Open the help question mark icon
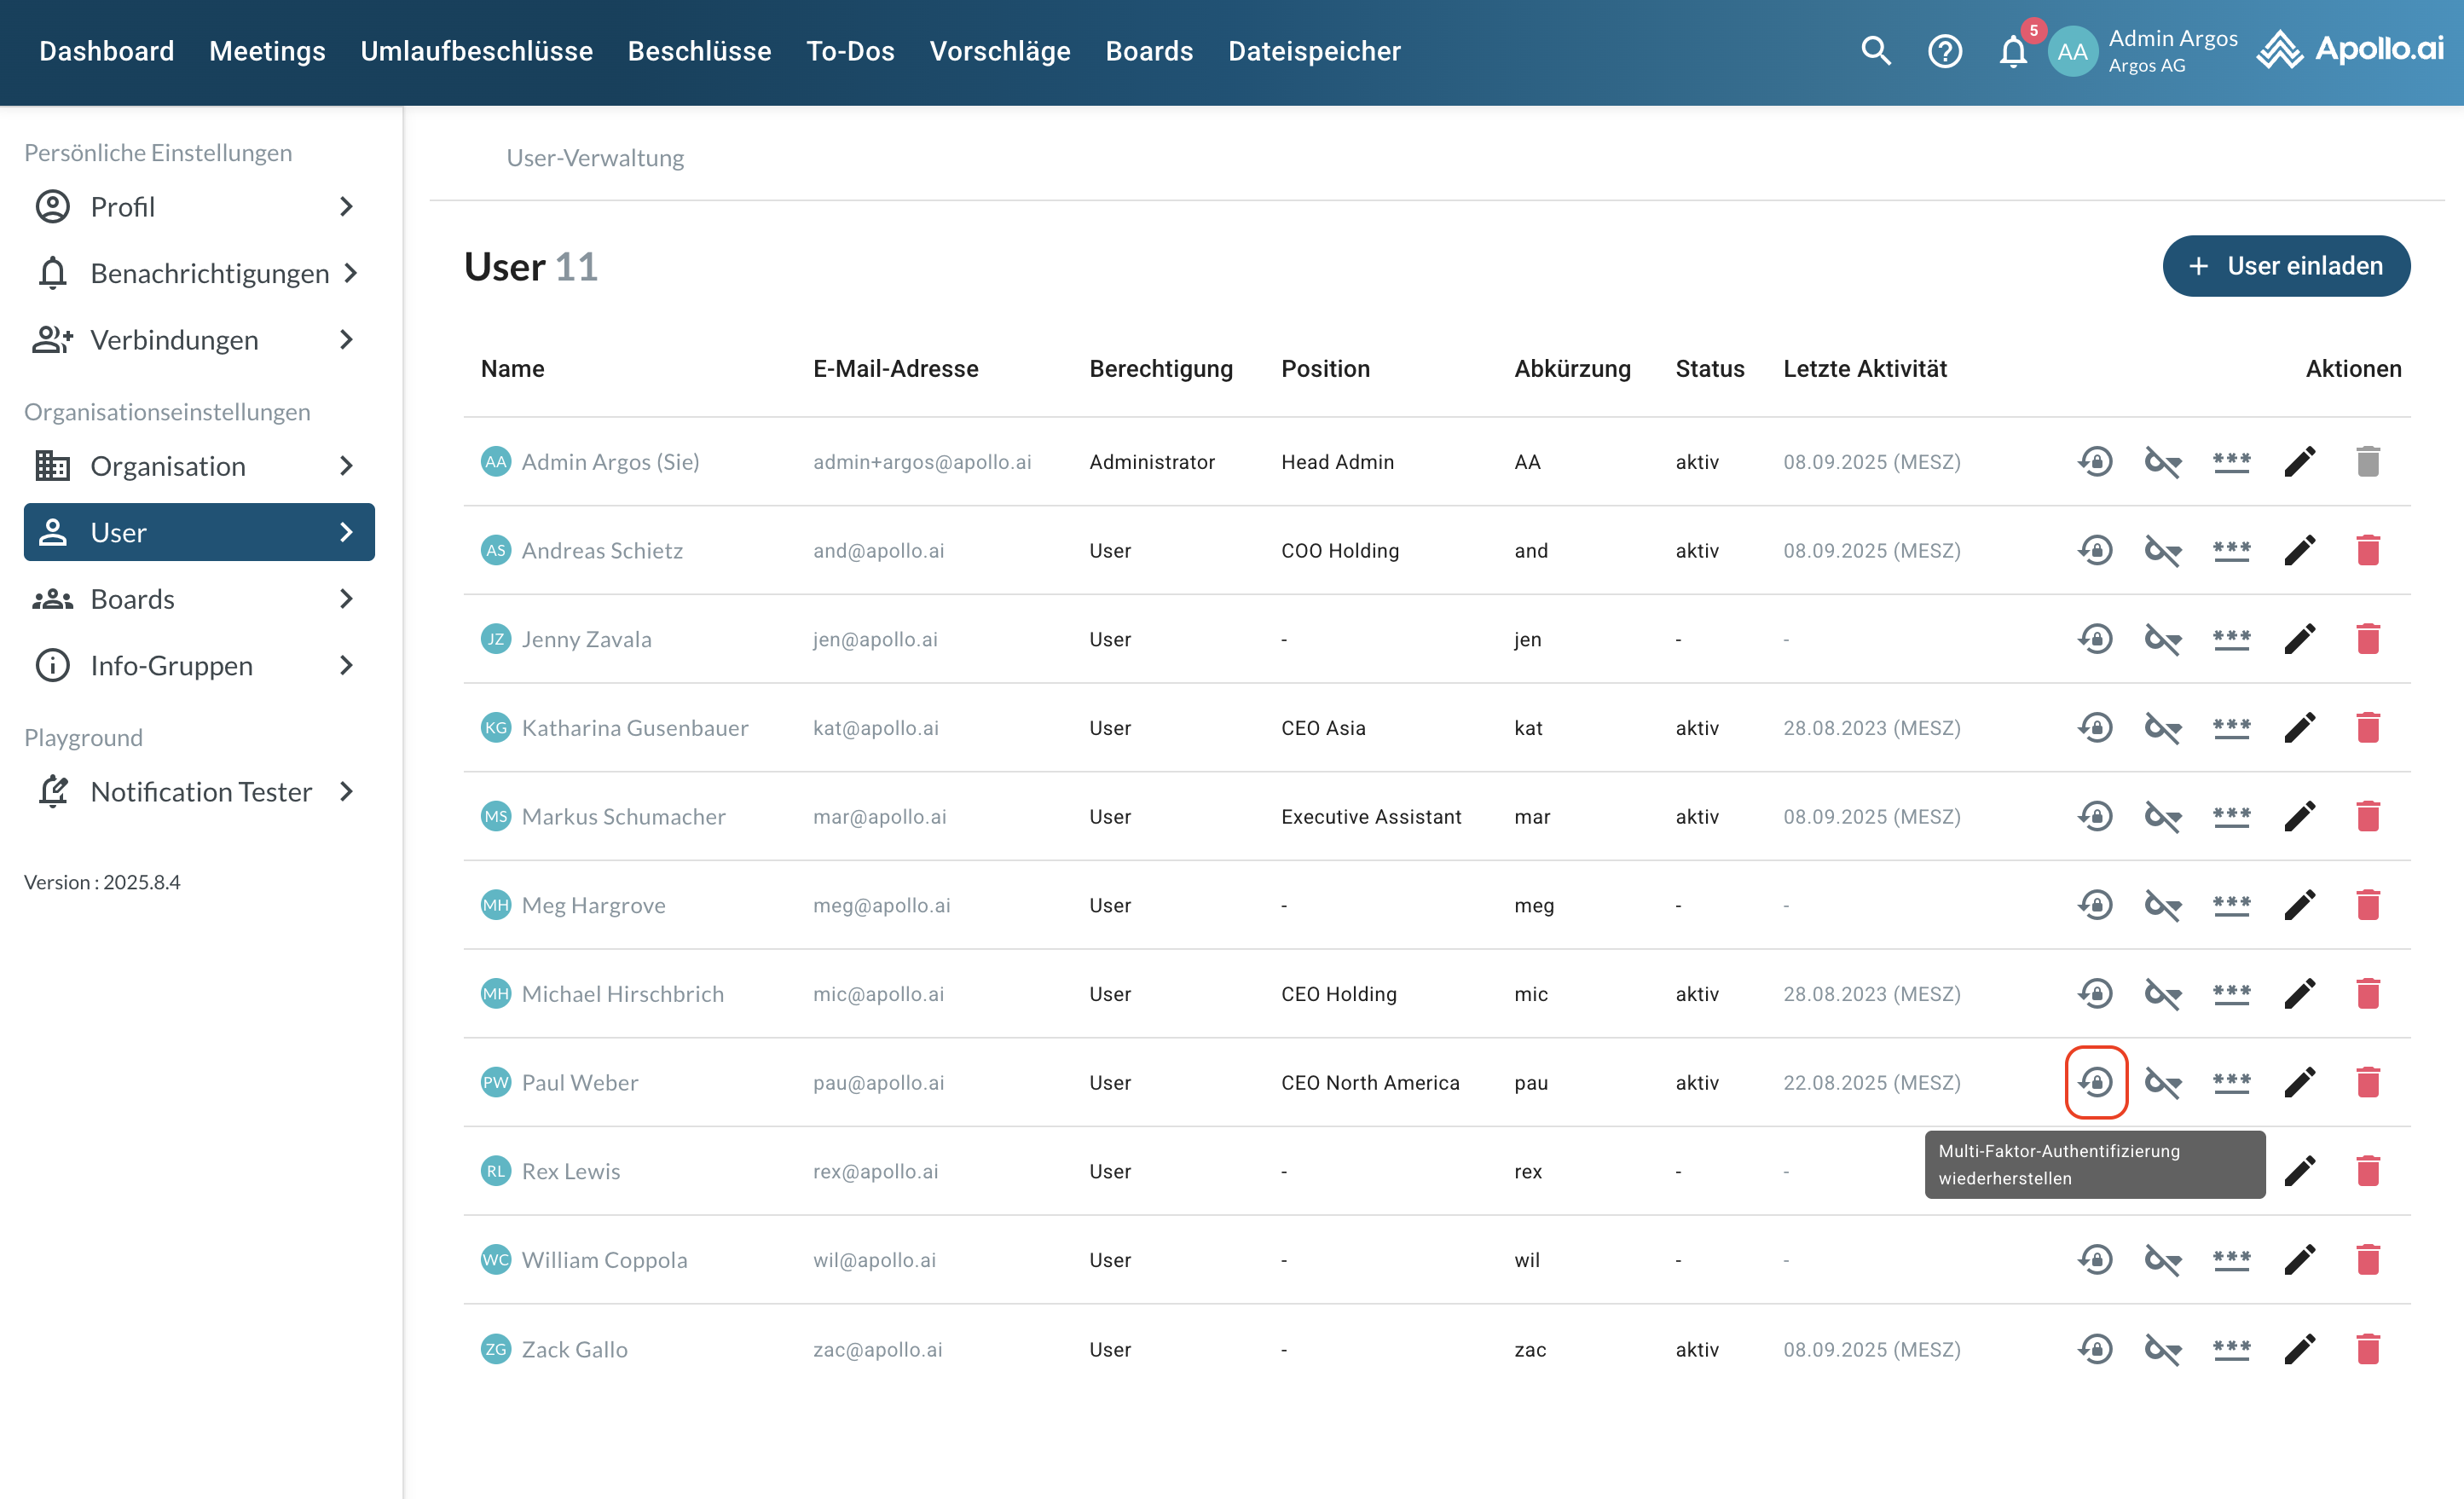Screen dimensions: 2464x1499 coord(1944,50)
